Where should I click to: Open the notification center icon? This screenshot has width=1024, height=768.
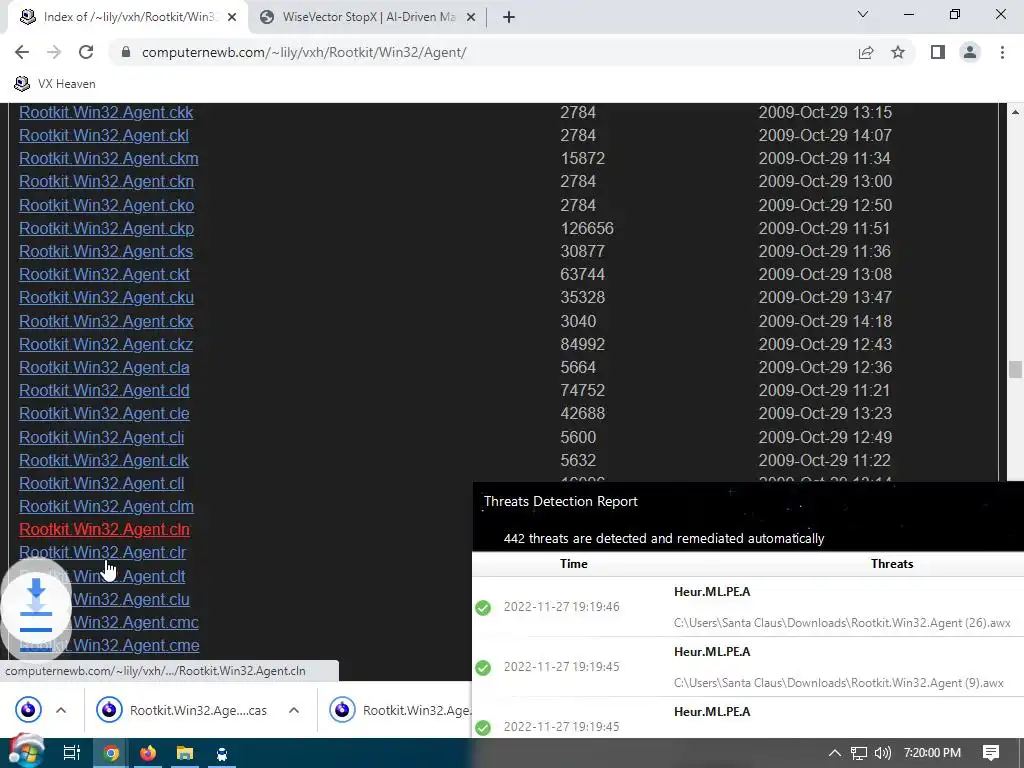click(991, 753)
